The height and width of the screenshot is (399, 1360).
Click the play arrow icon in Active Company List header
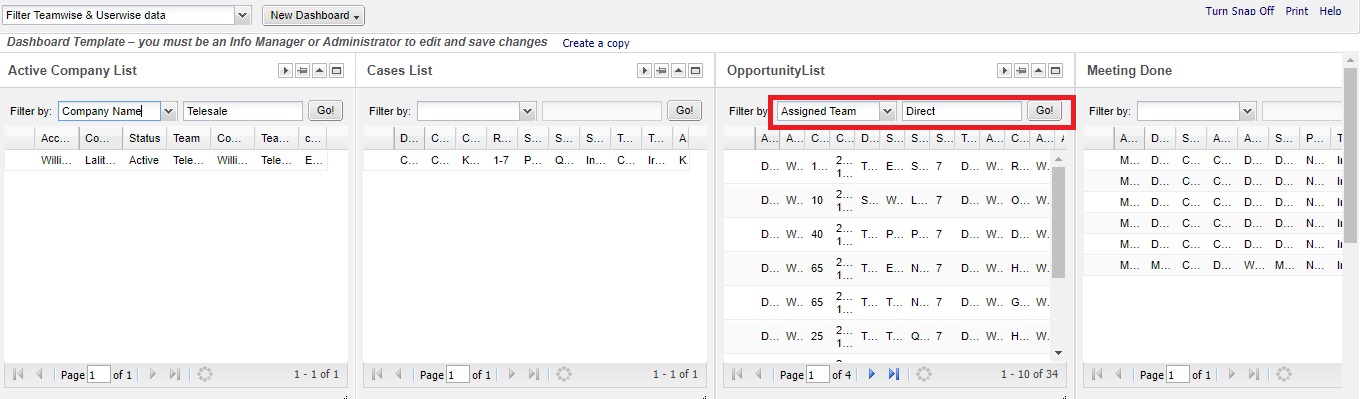pos(285,71)
